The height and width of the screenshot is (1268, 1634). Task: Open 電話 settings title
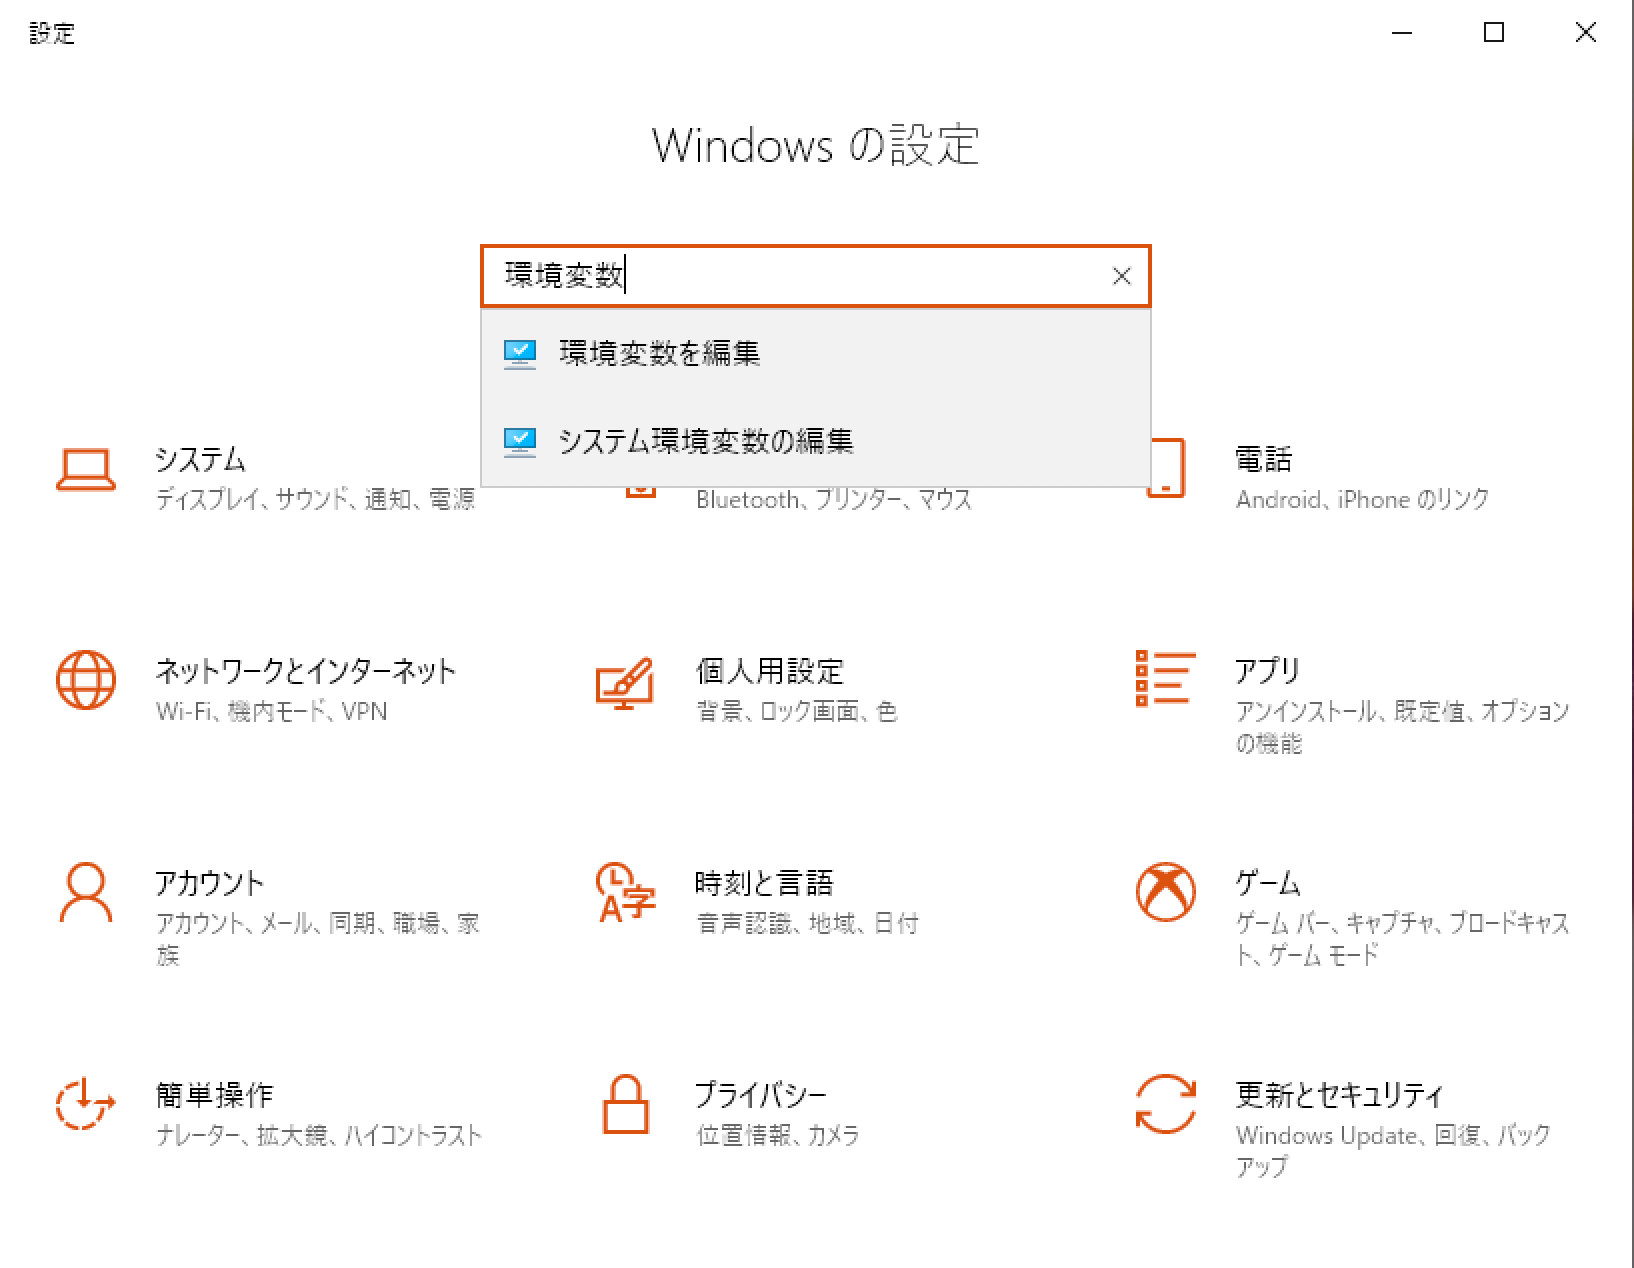pos(1264,459)
